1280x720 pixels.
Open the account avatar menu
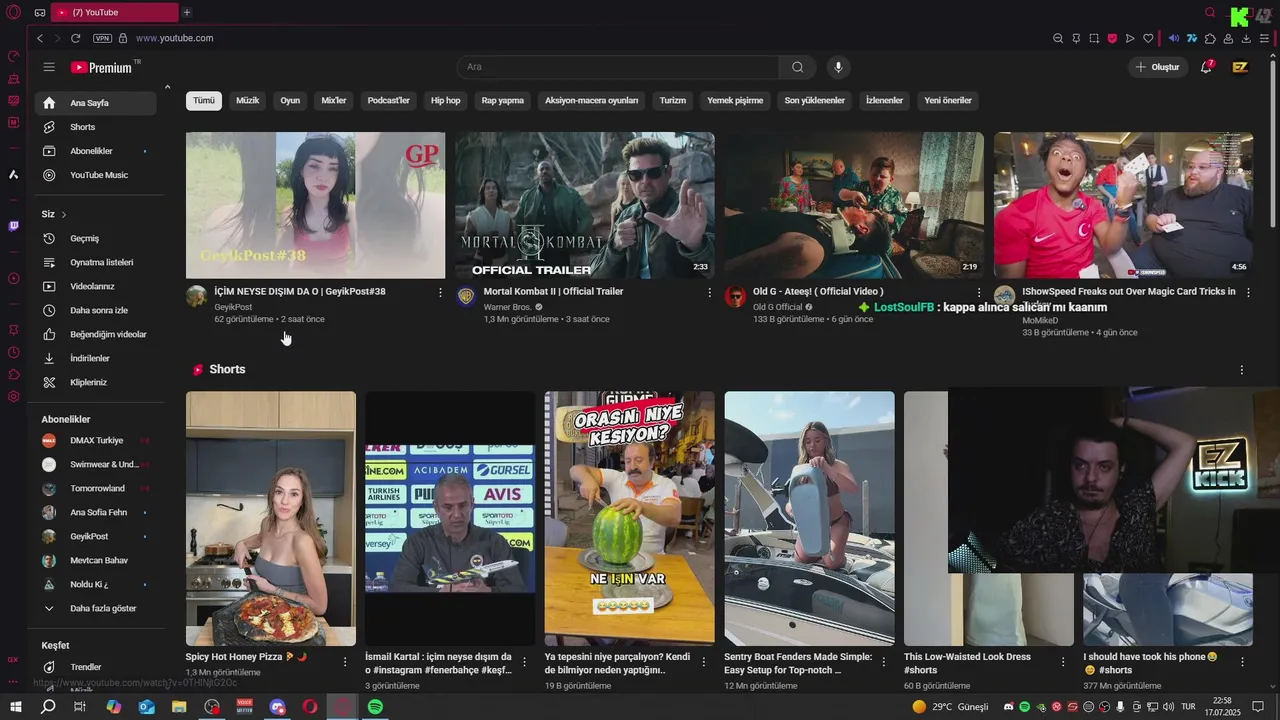(x=1240, y=67)
